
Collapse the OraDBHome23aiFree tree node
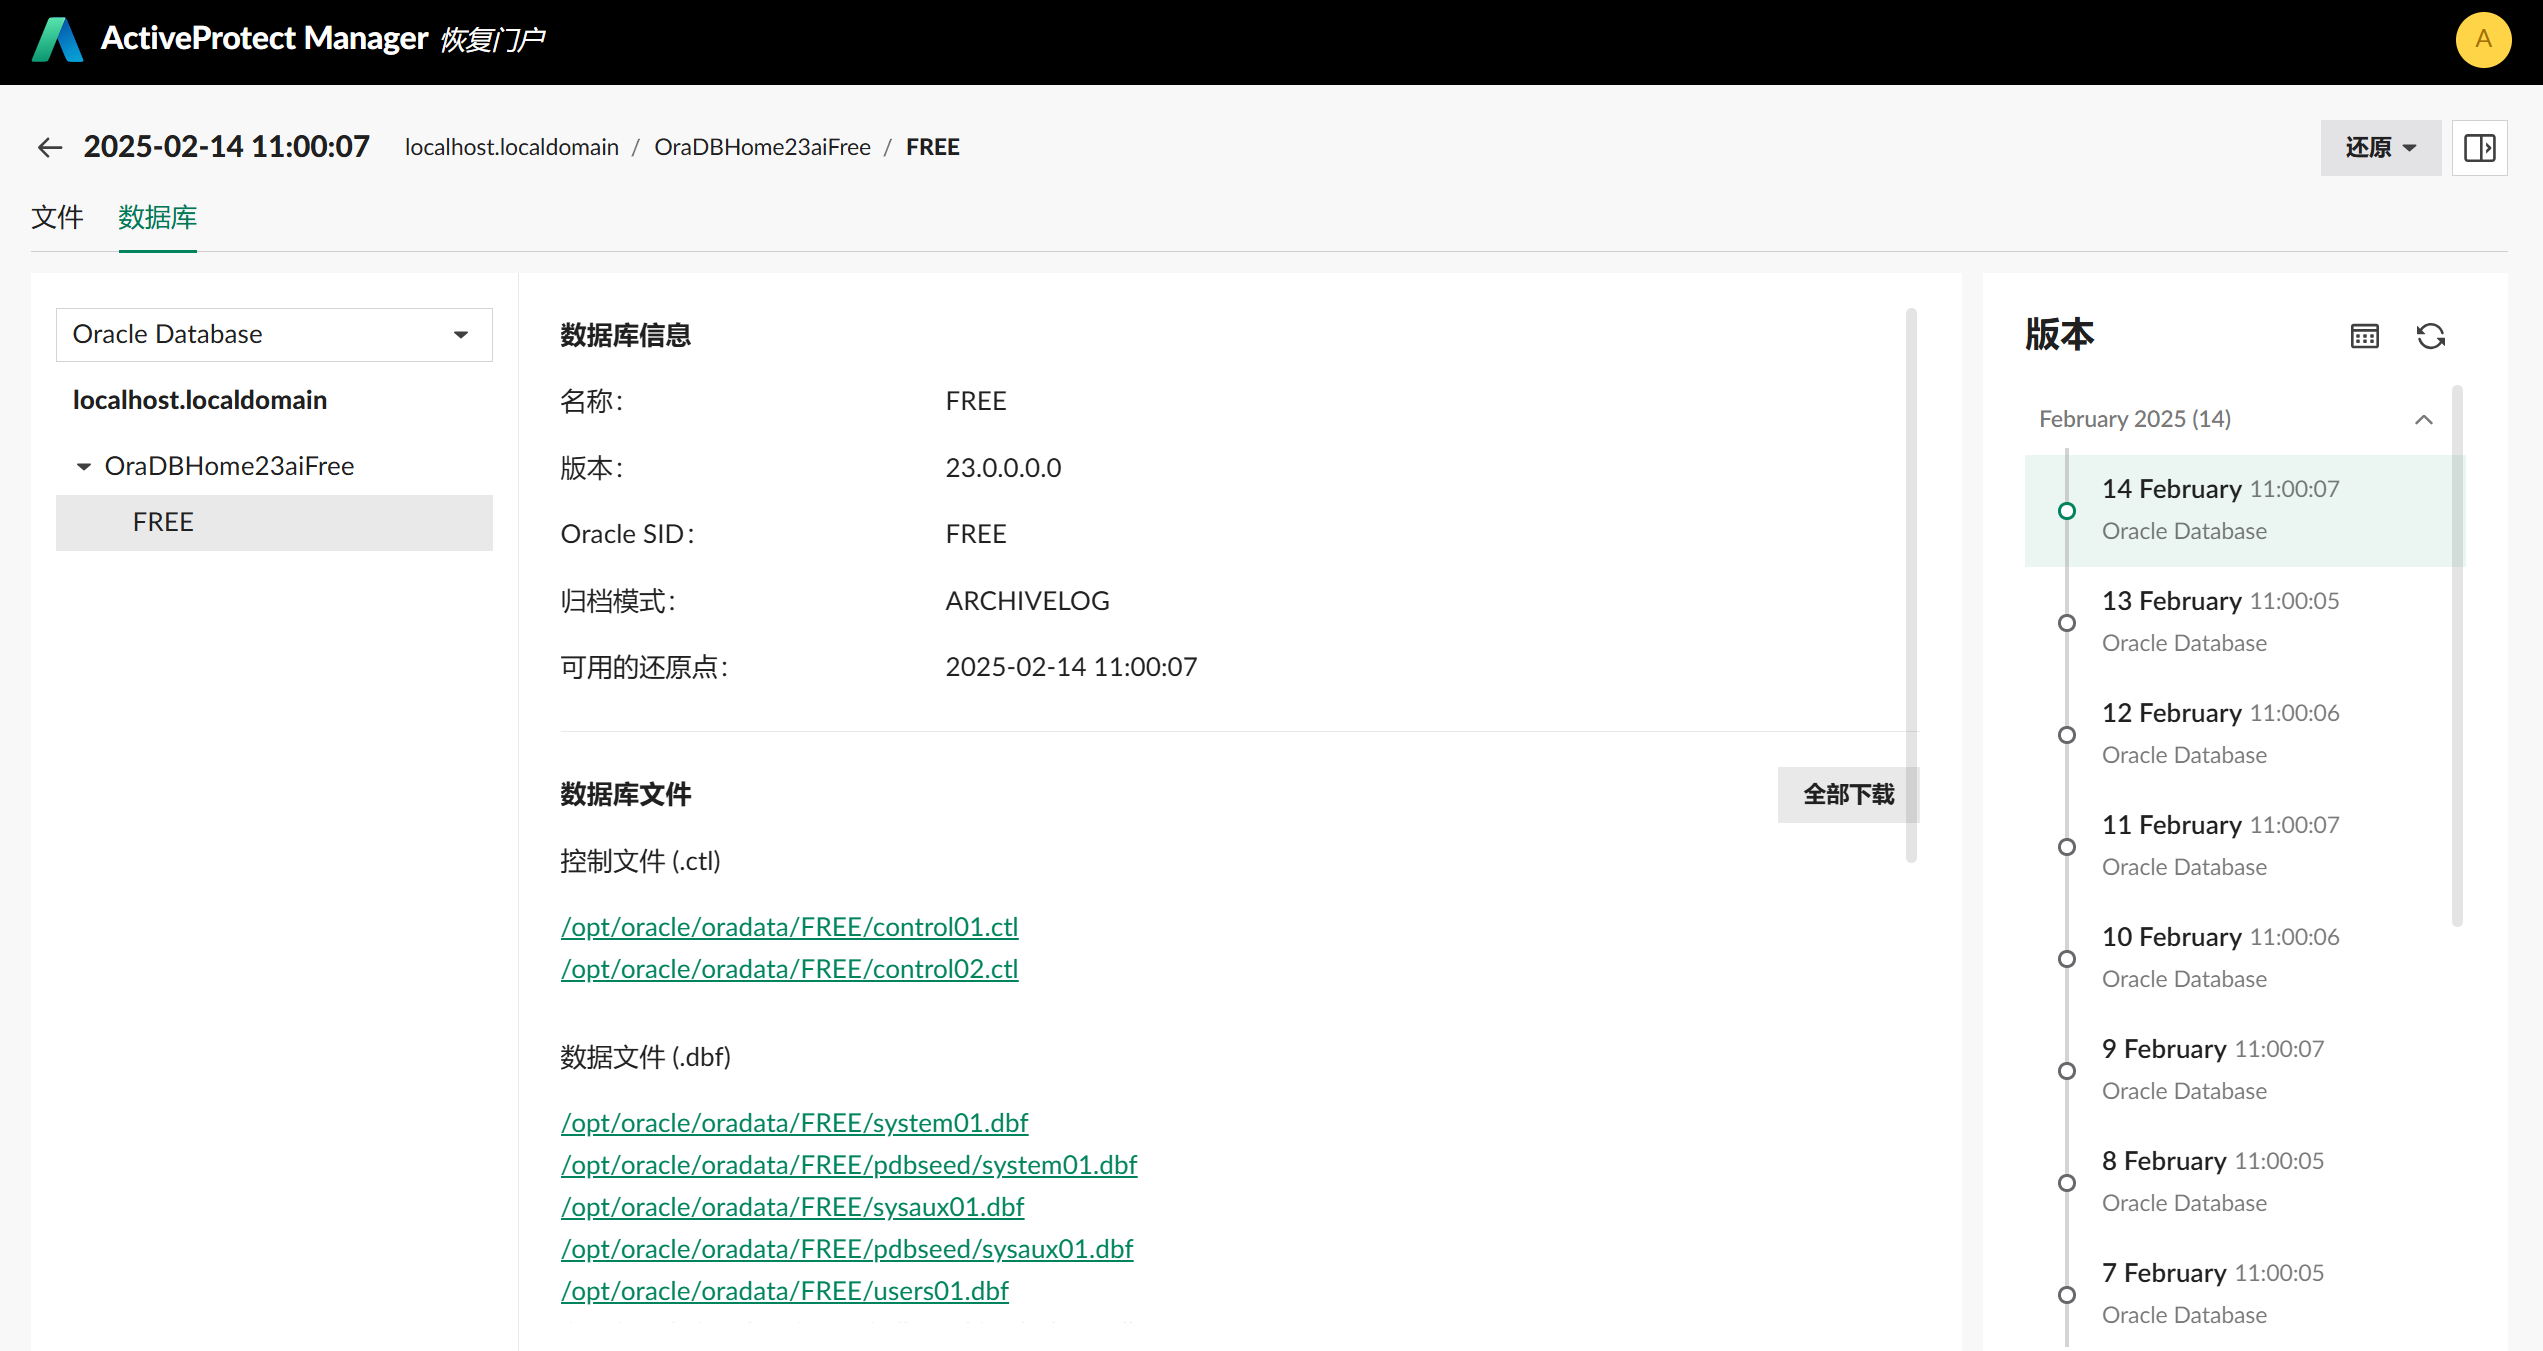coord(84,467)
